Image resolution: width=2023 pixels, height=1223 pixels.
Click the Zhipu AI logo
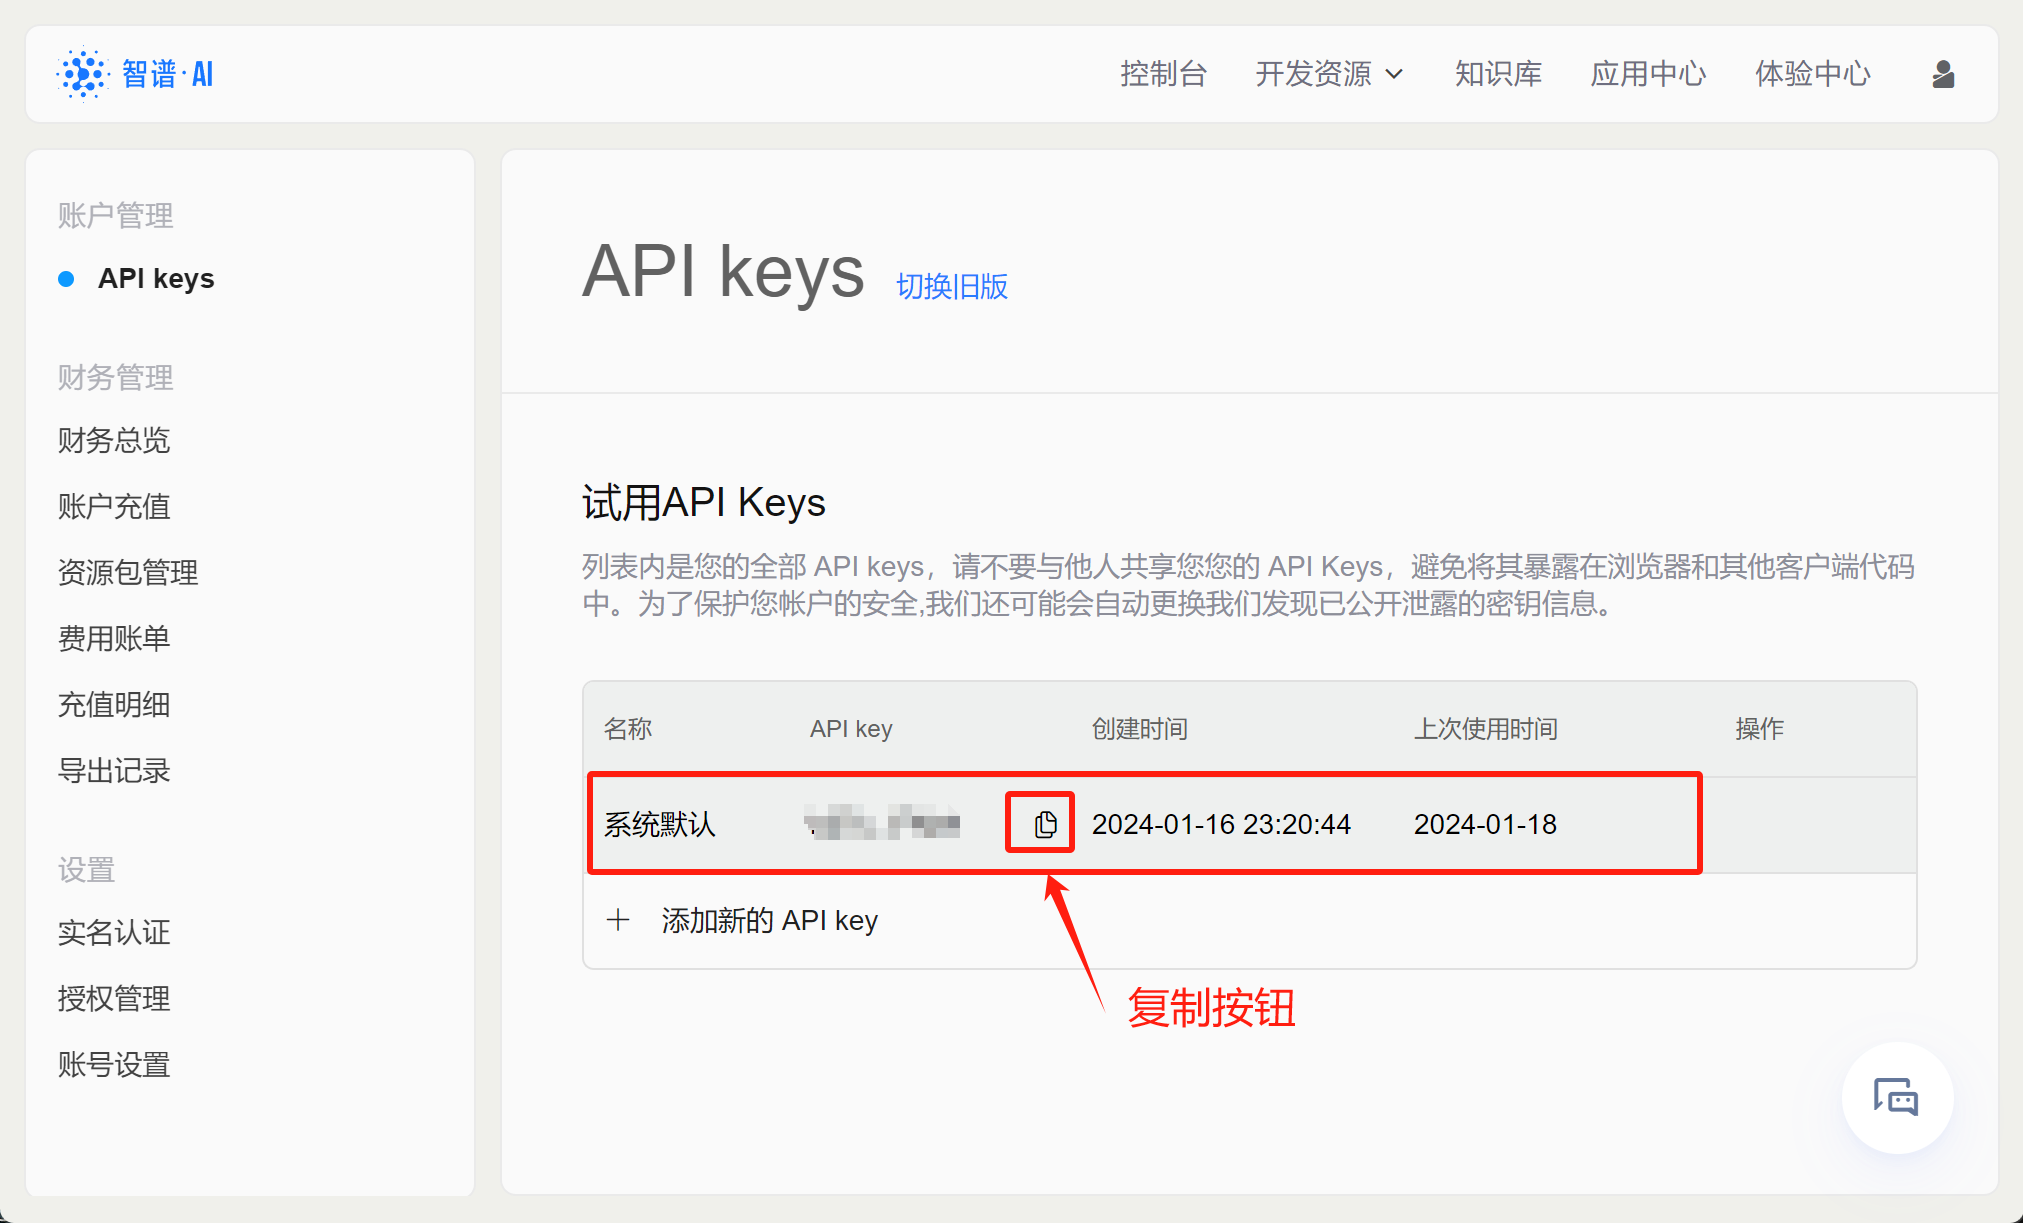(136, 74)
